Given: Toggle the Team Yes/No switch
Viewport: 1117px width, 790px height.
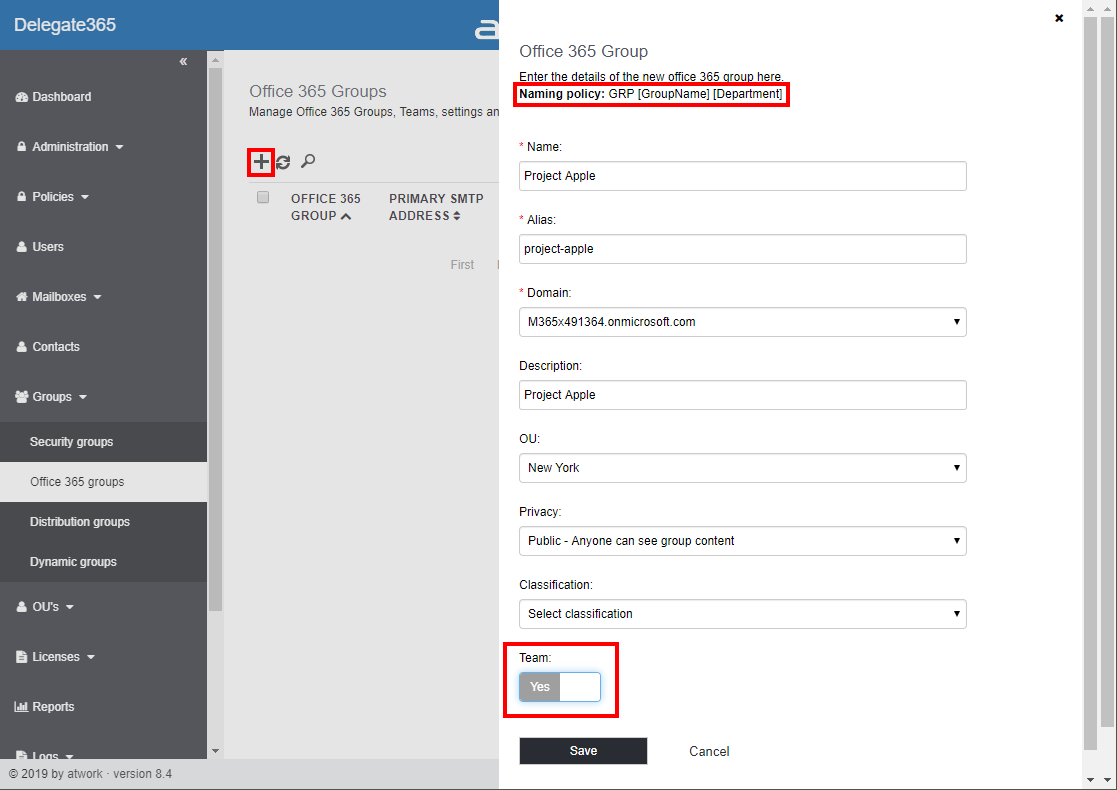Looking at the screenshot, I should coord(559,687).
